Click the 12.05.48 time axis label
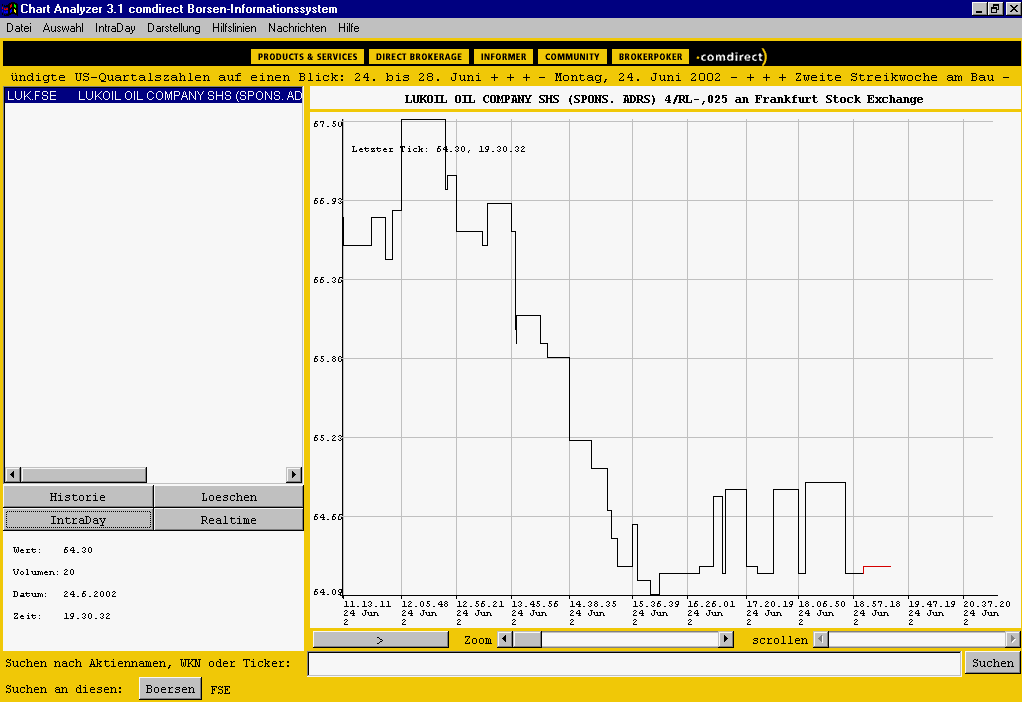Viewport: 1022px width, 702px height. pos(425,604)
